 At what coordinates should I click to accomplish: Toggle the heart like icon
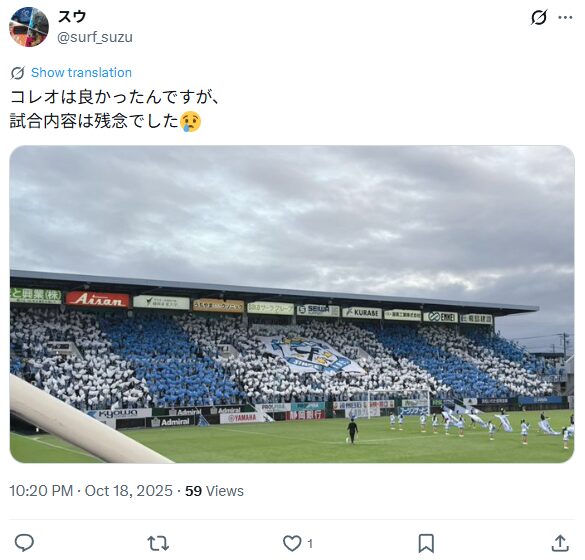[292, 543]
